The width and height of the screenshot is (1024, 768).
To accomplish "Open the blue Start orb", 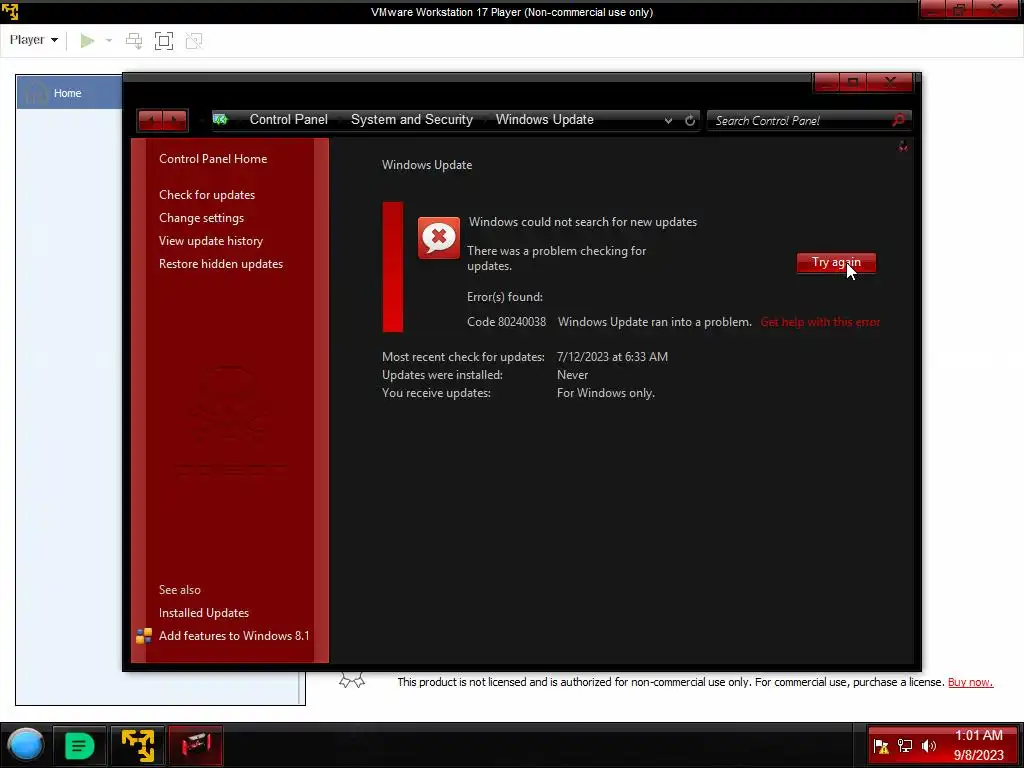I will (x=26, y=745).
